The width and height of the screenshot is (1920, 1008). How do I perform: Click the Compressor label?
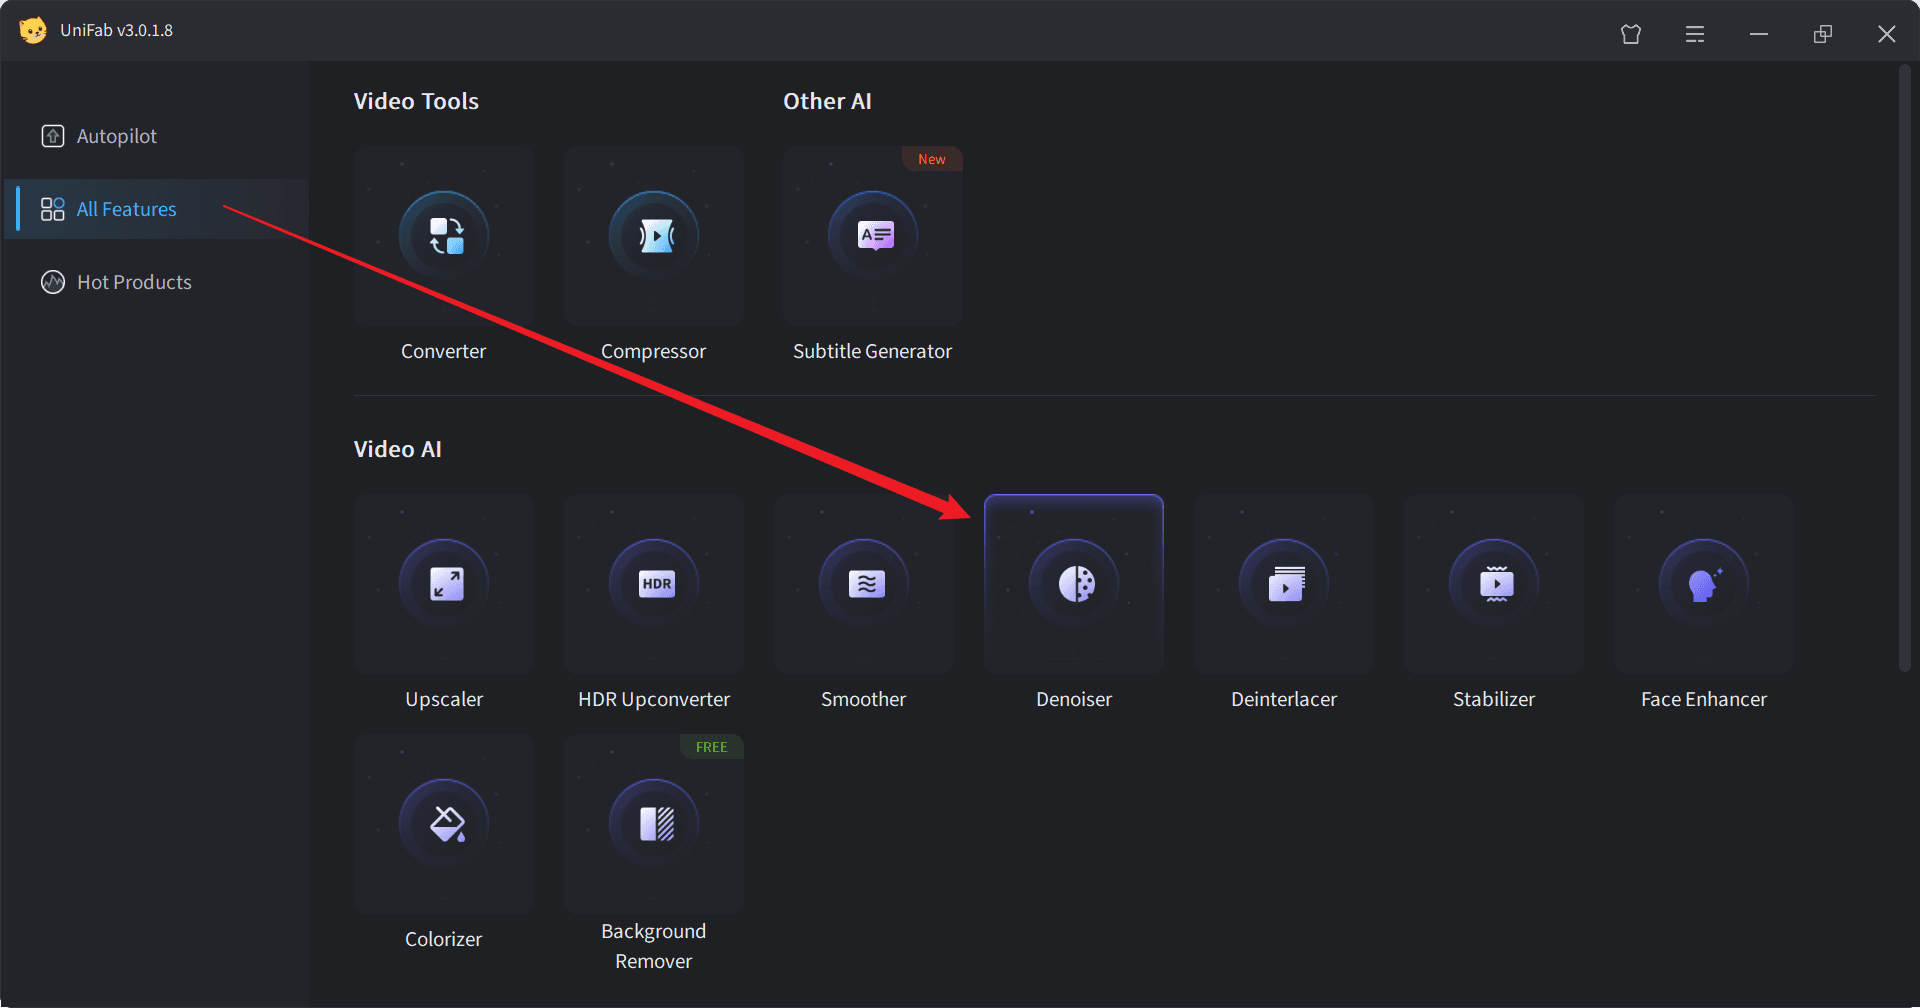pyautogui.click(x=654, y=352)
